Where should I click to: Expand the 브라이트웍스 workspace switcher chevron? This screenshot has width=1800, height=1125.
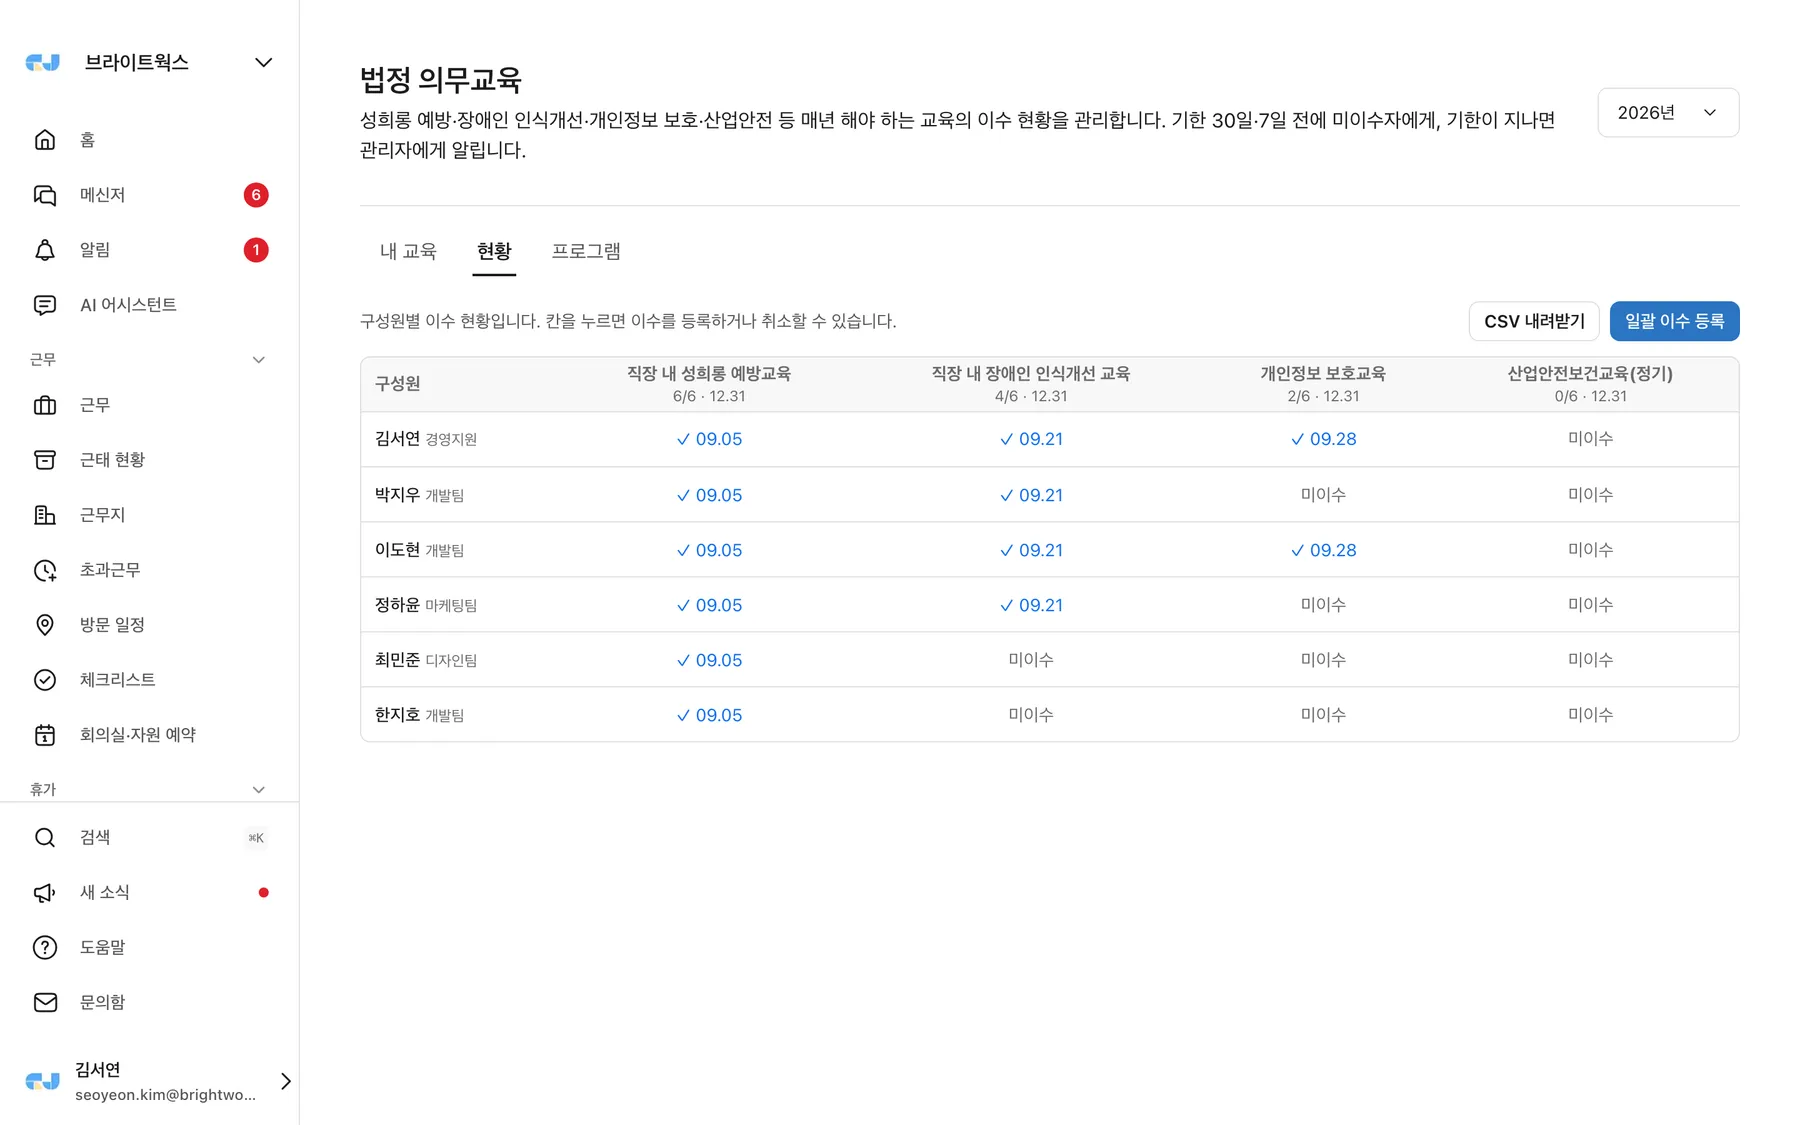pyautogui.click(x=263, y=63)
